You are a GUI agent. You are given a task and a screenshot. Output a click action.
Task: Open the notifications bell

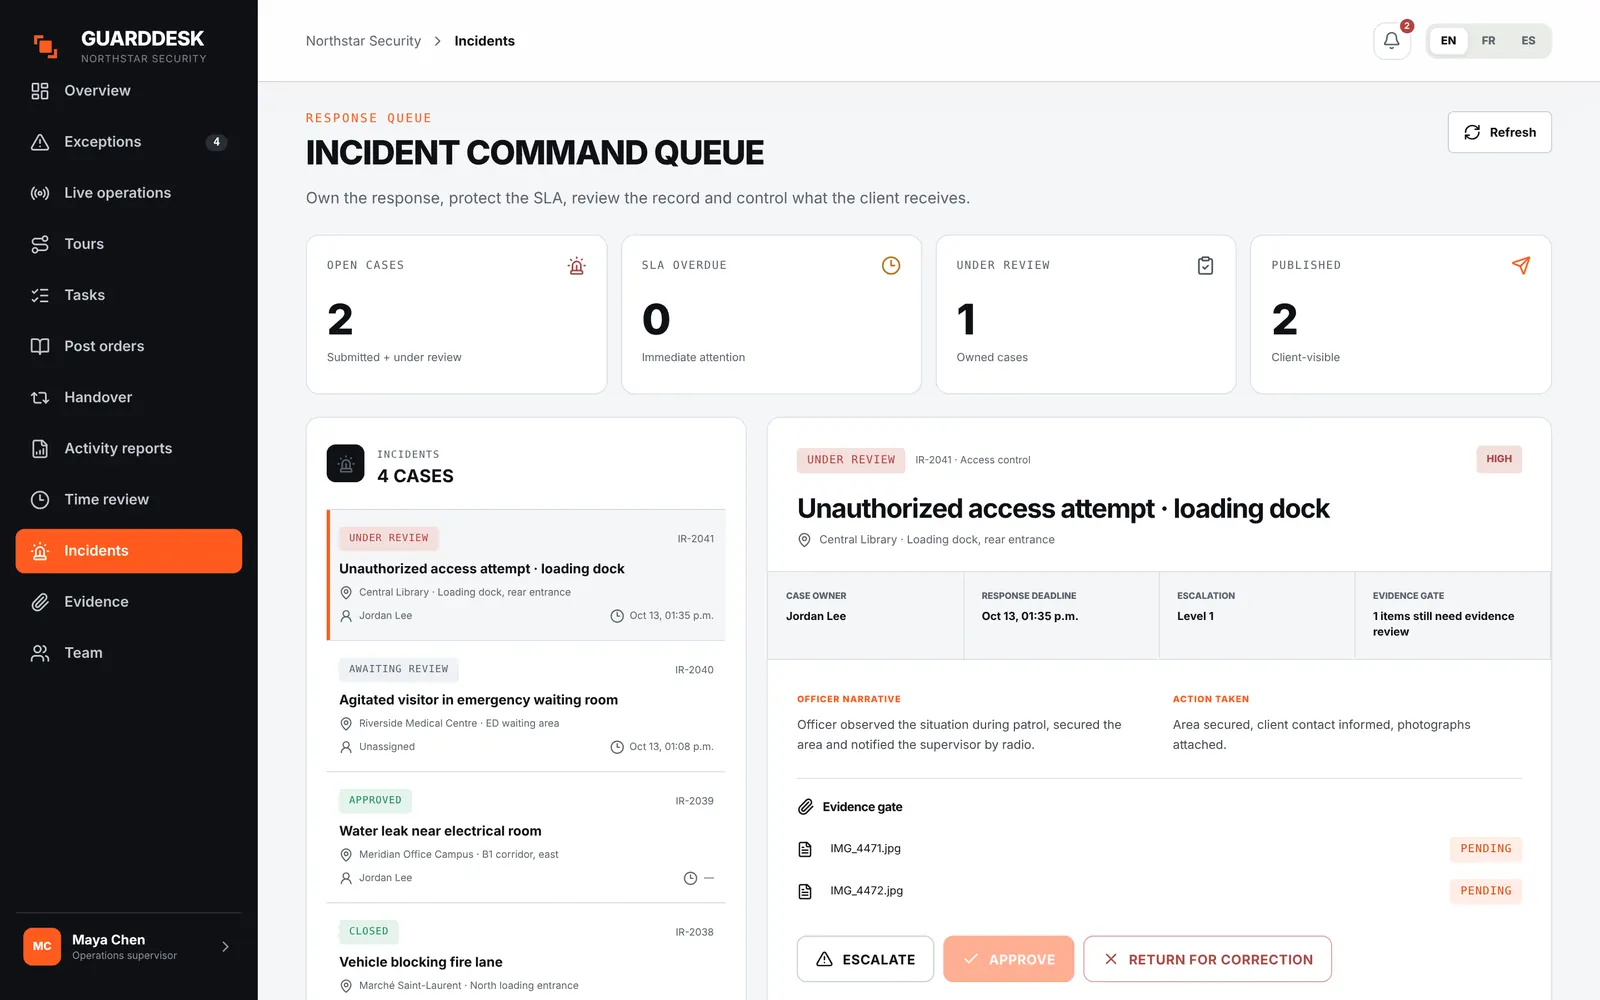[x=1391, y=41]
